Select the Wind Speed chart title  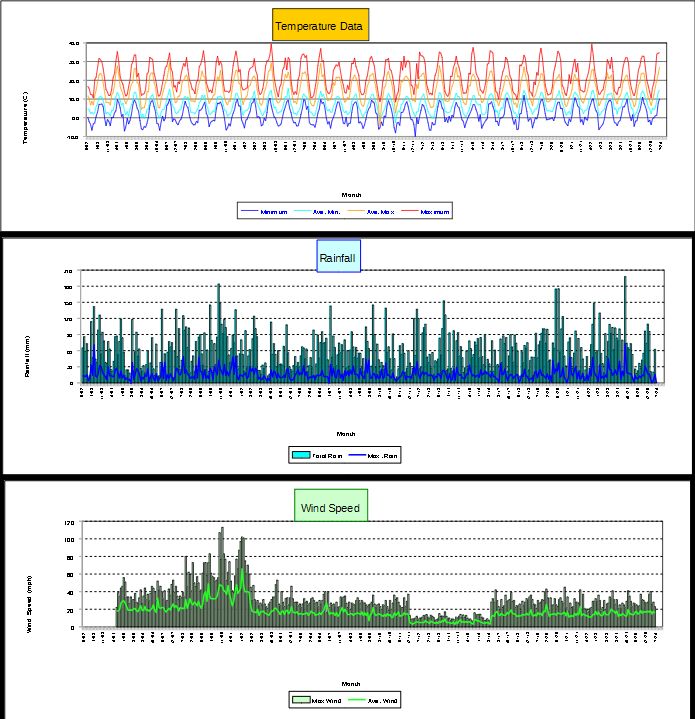coord(331,505)
